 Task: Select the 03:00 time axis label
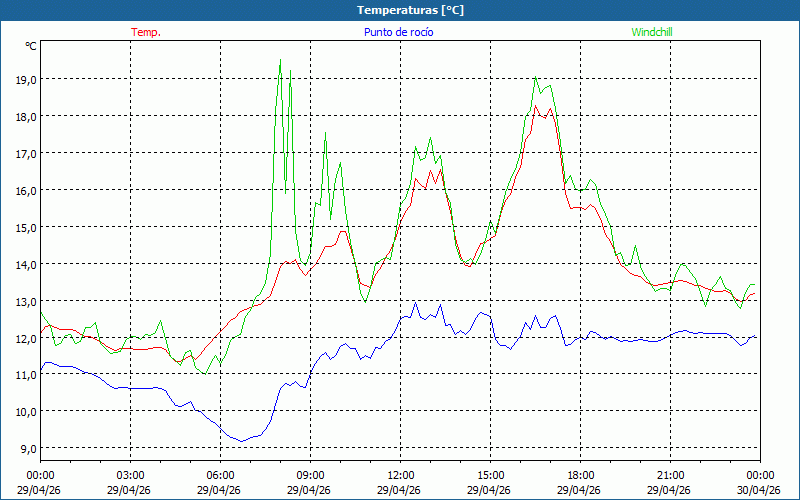[130, 475]
